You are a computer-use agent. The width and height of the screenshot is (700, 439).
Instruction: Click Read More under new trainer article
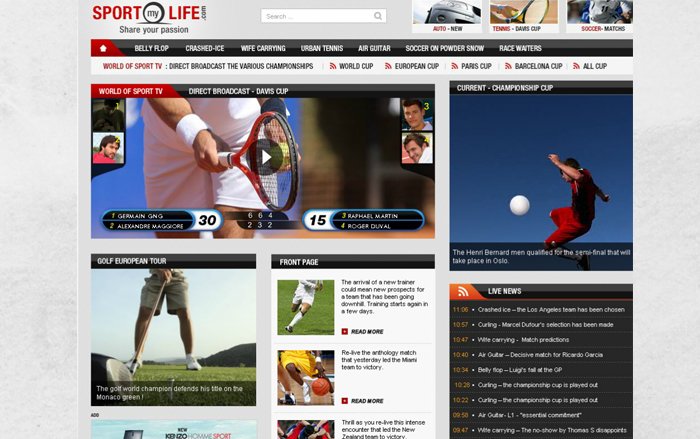pyautogui.click(x=367, y=331)
